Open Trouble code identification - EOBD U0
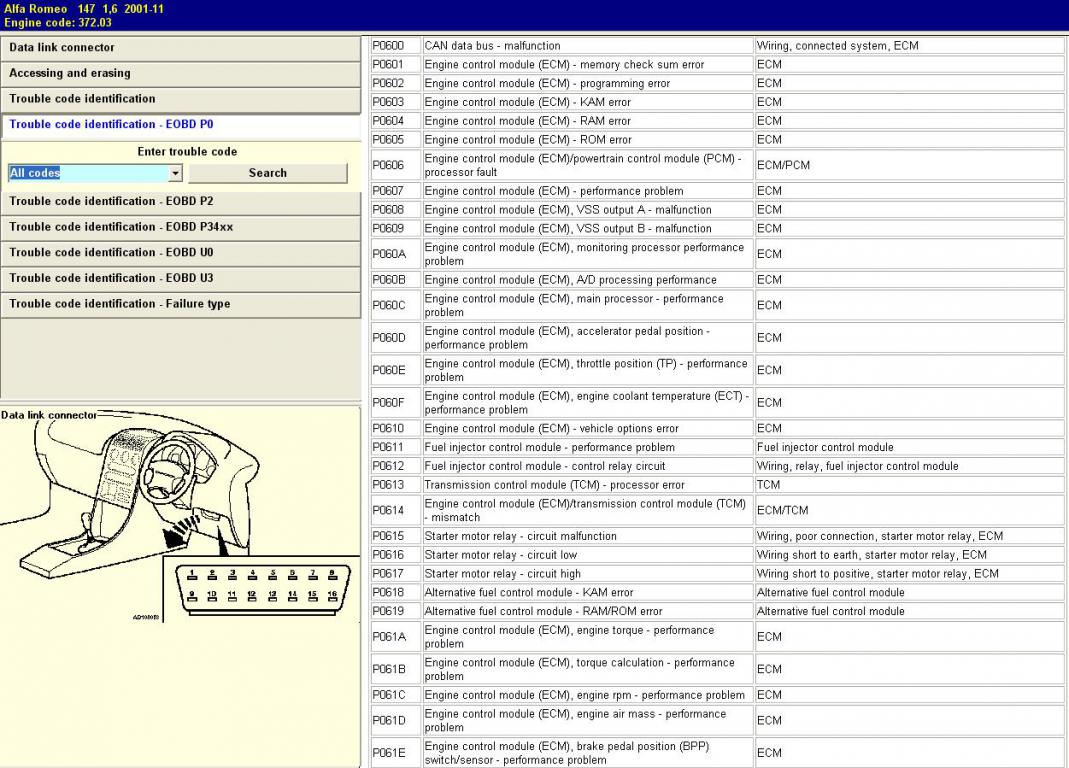This screenshot has width=1069, height=768. [181, 252]
